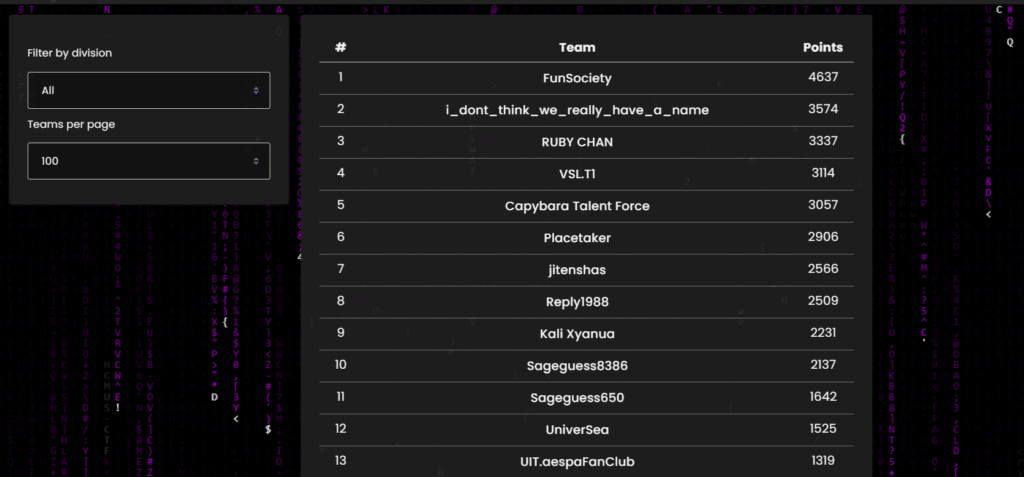Click on team Sageguess8386

point(577,365)
